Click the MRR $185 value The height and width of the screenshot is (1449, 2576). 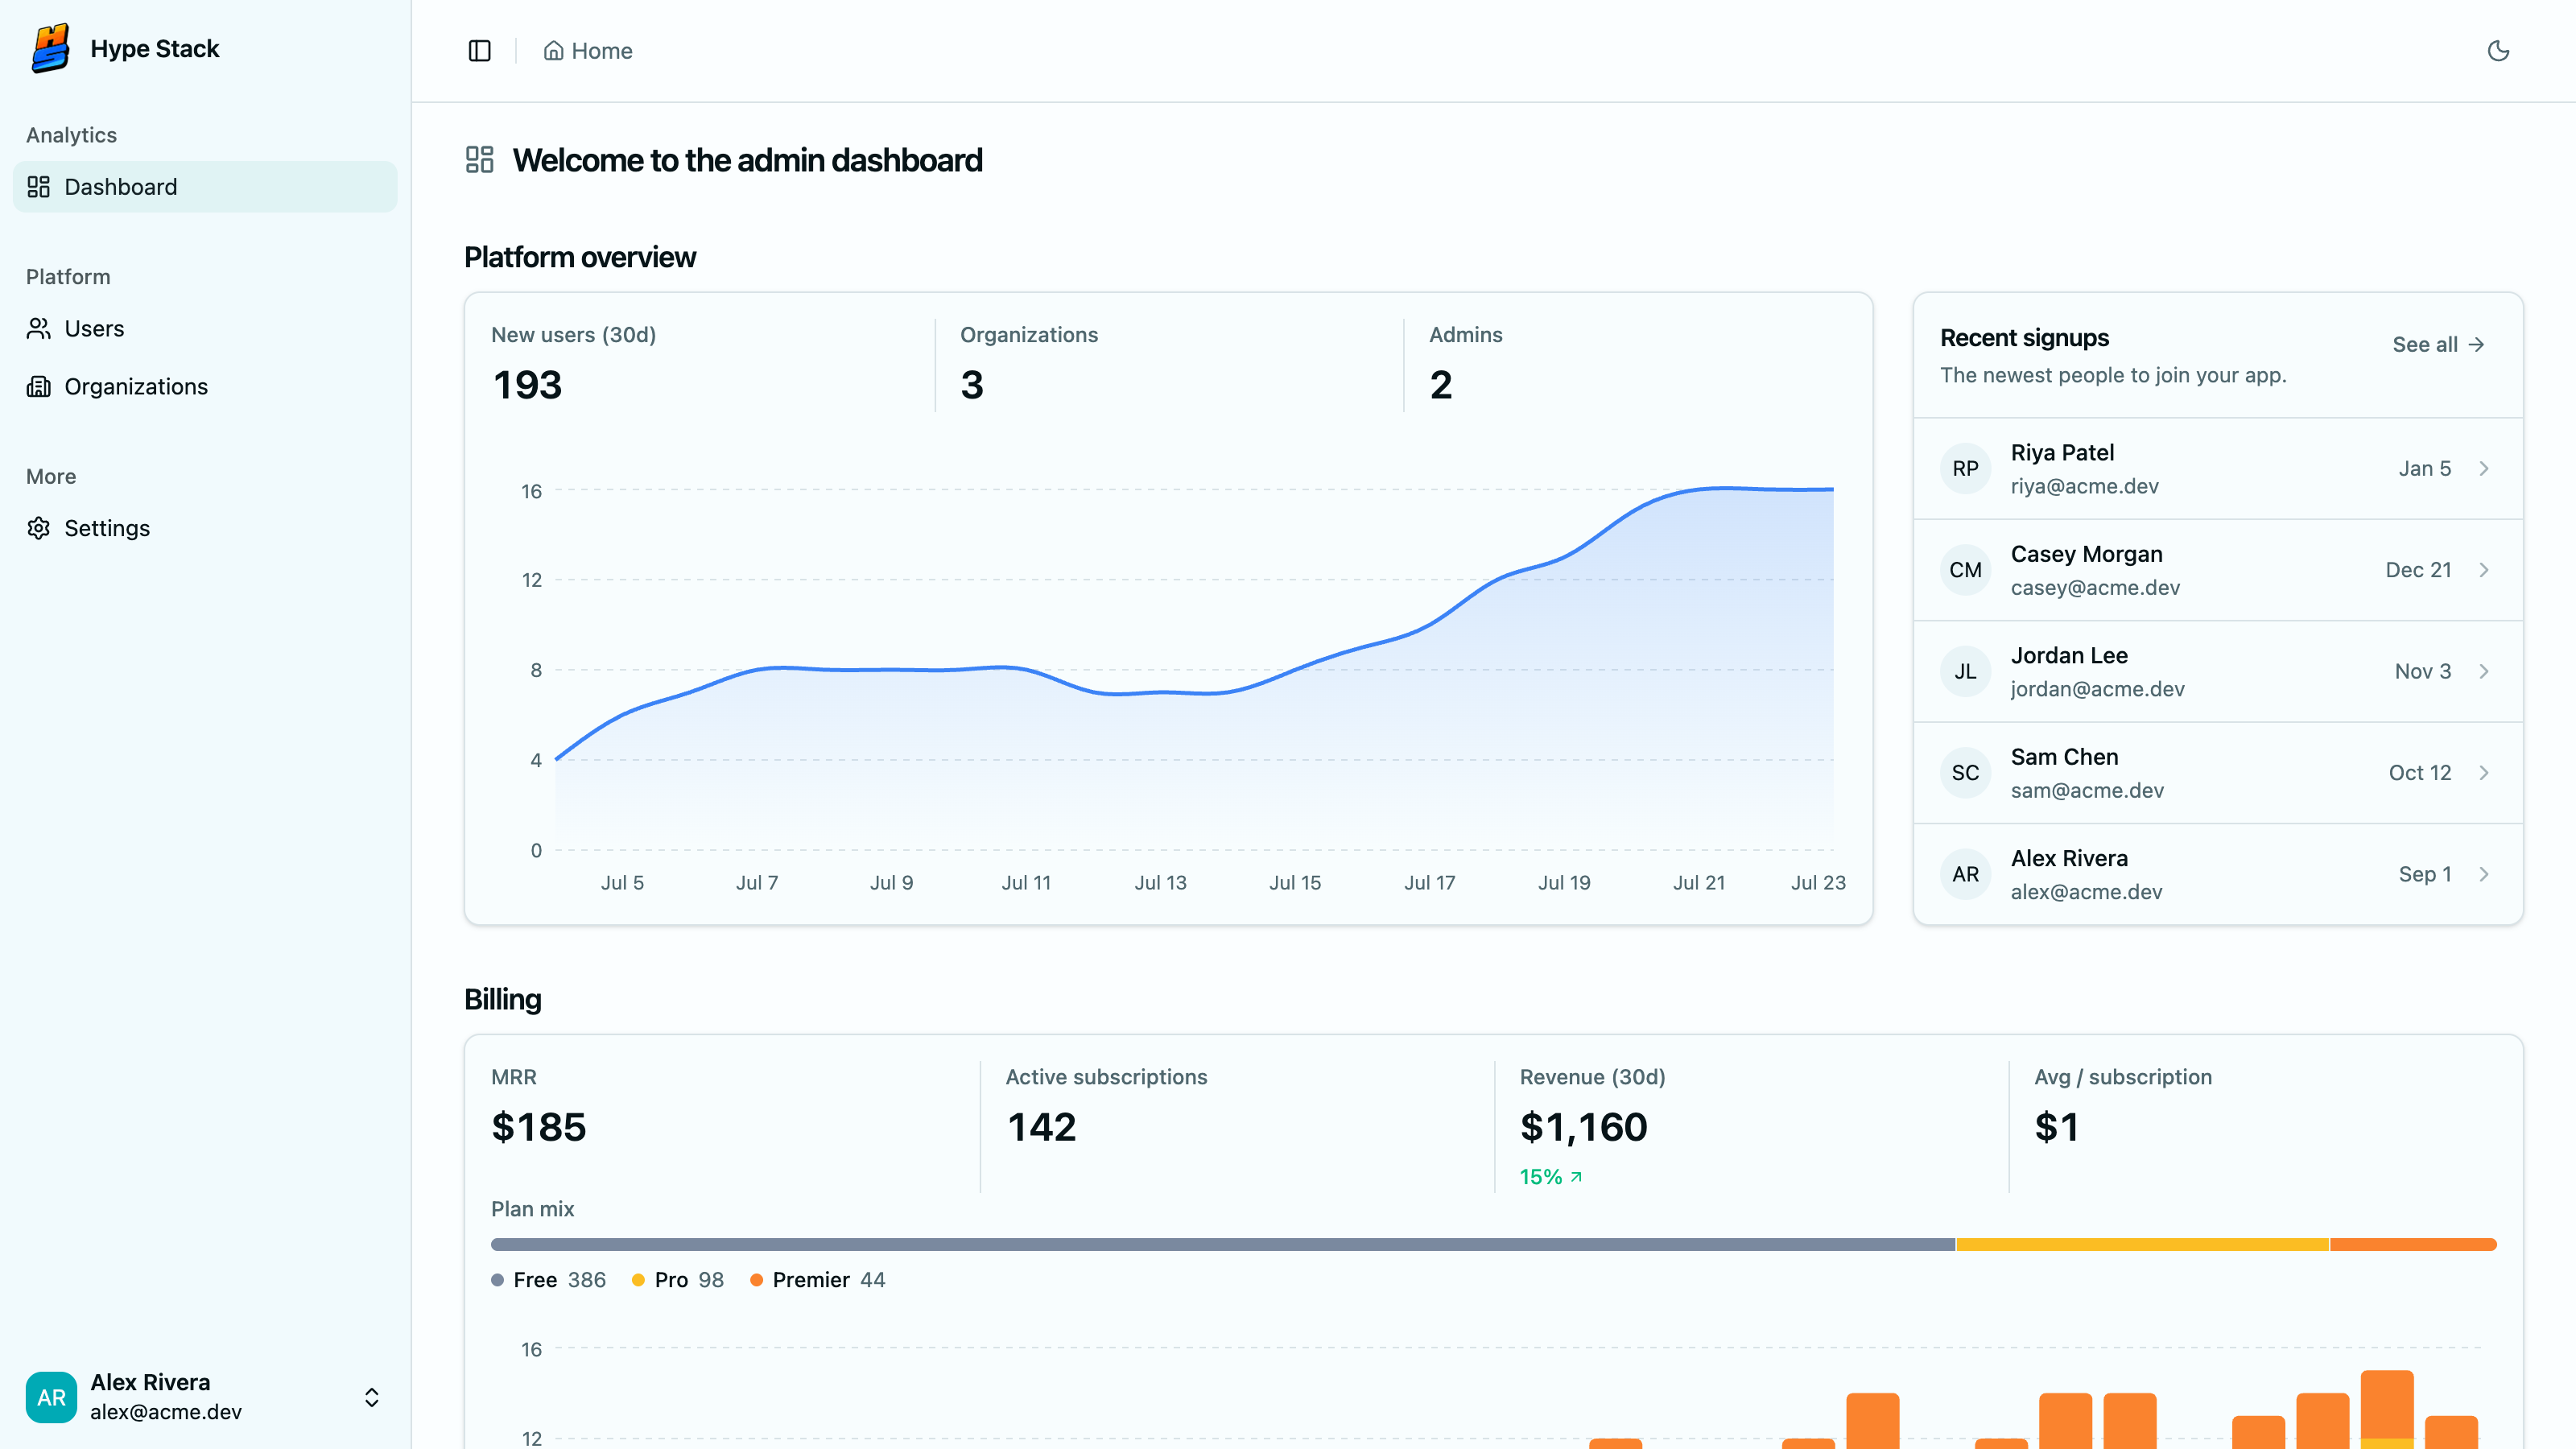click(538, 1127)
